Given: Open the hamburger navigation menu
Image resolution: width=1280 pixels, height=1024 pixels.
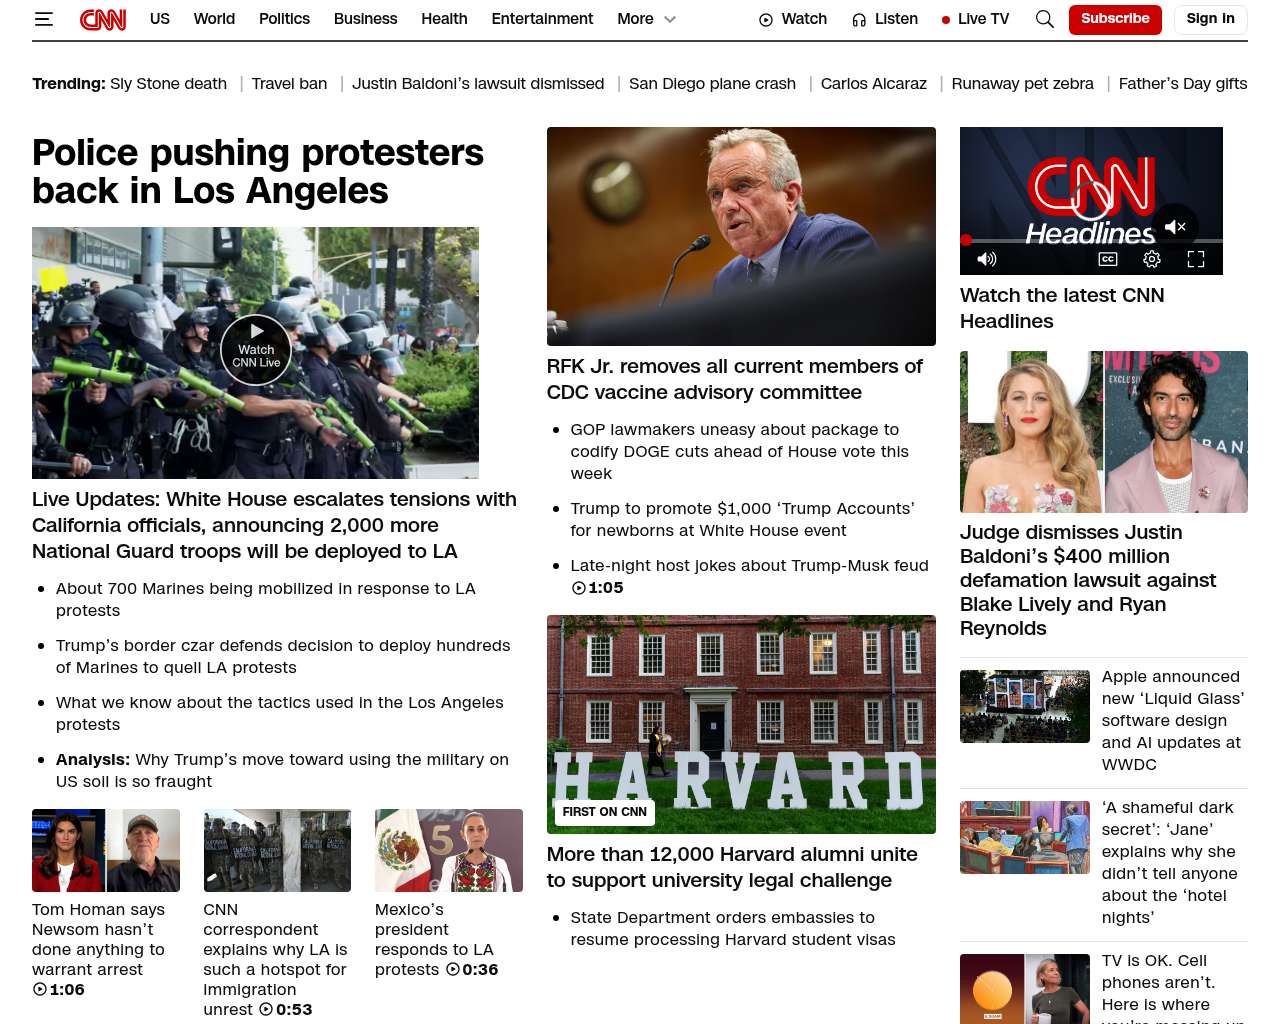Looking at the screenshot, I should [x=43, y=19].
